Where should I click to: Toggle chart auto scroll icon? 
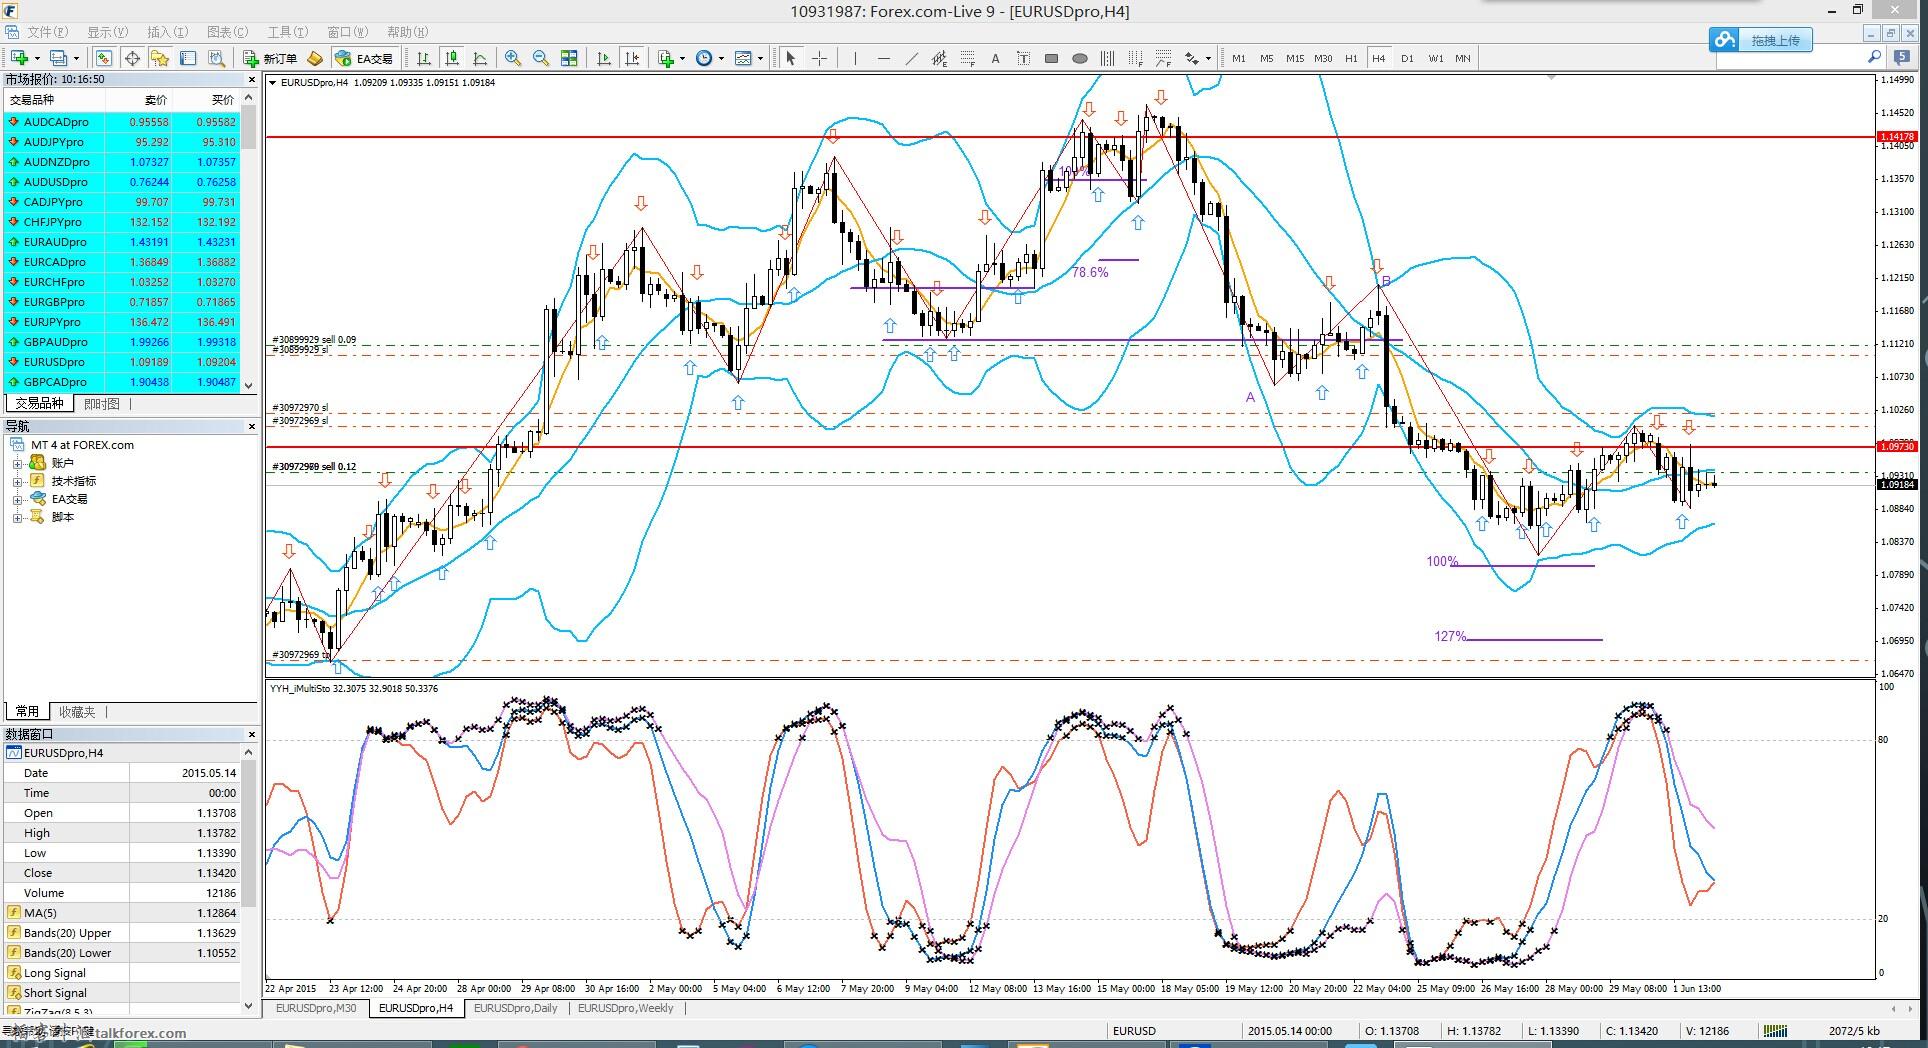pyautogui.click(x=603, y=58)
